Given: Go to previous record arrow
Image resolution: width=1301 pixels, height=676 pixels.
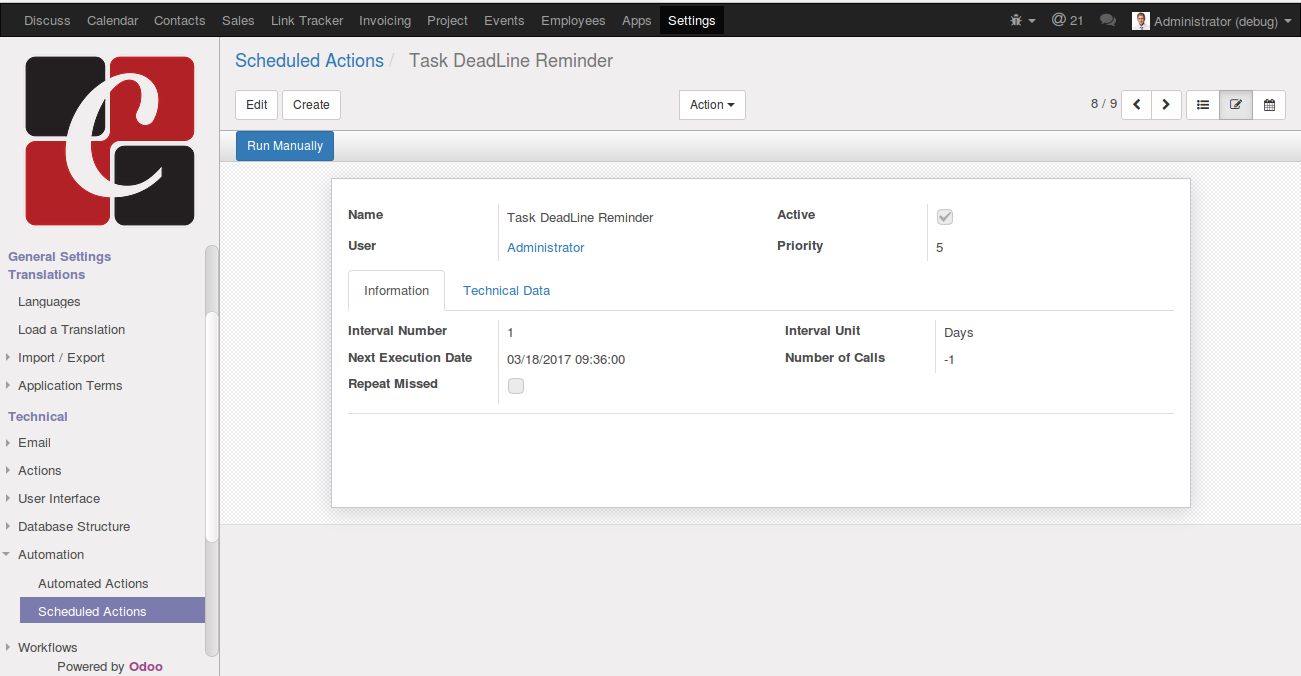Looking at the screenshot, I should click(x=1137, y=105).
